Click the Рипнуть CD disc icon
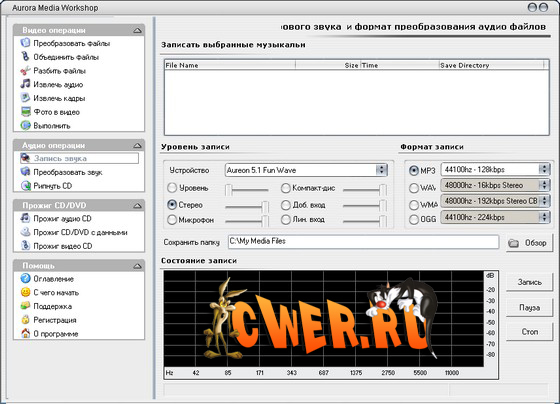 [x=25, y=186]
